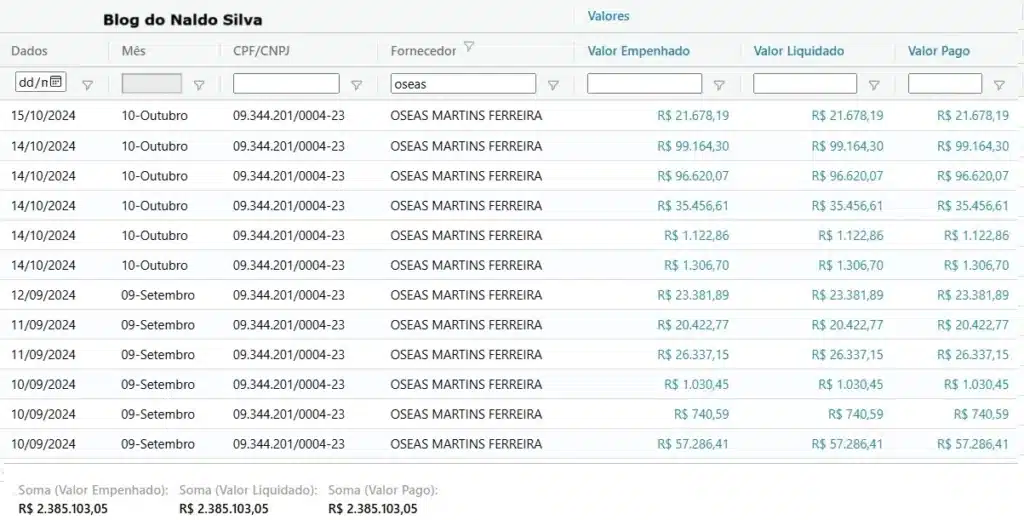
Task: Click the R$ 35.456,61 Valor Pago cell
Action: 972,206
